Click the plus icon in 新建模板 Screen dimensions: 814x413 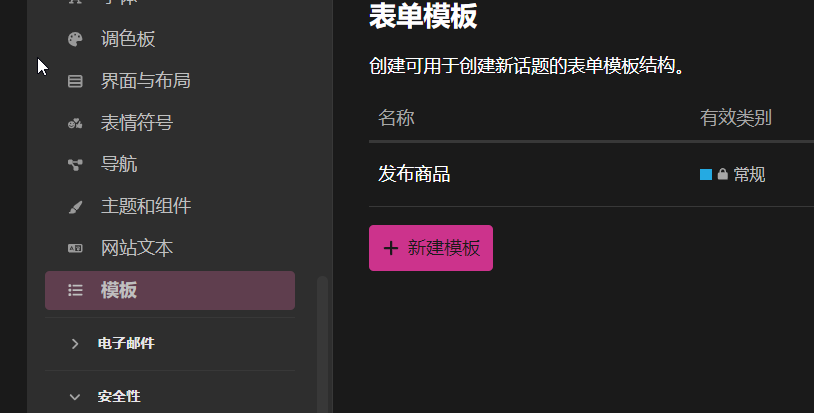coord(391,248)
